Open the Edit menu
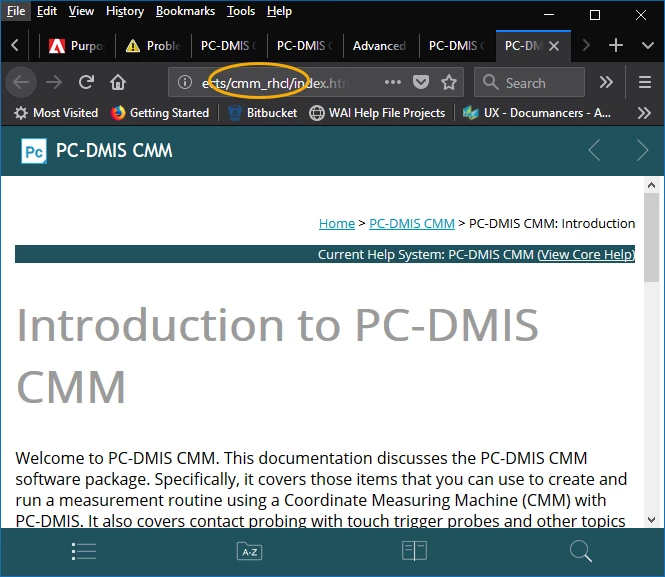The image size is (665, 577). 47,11
